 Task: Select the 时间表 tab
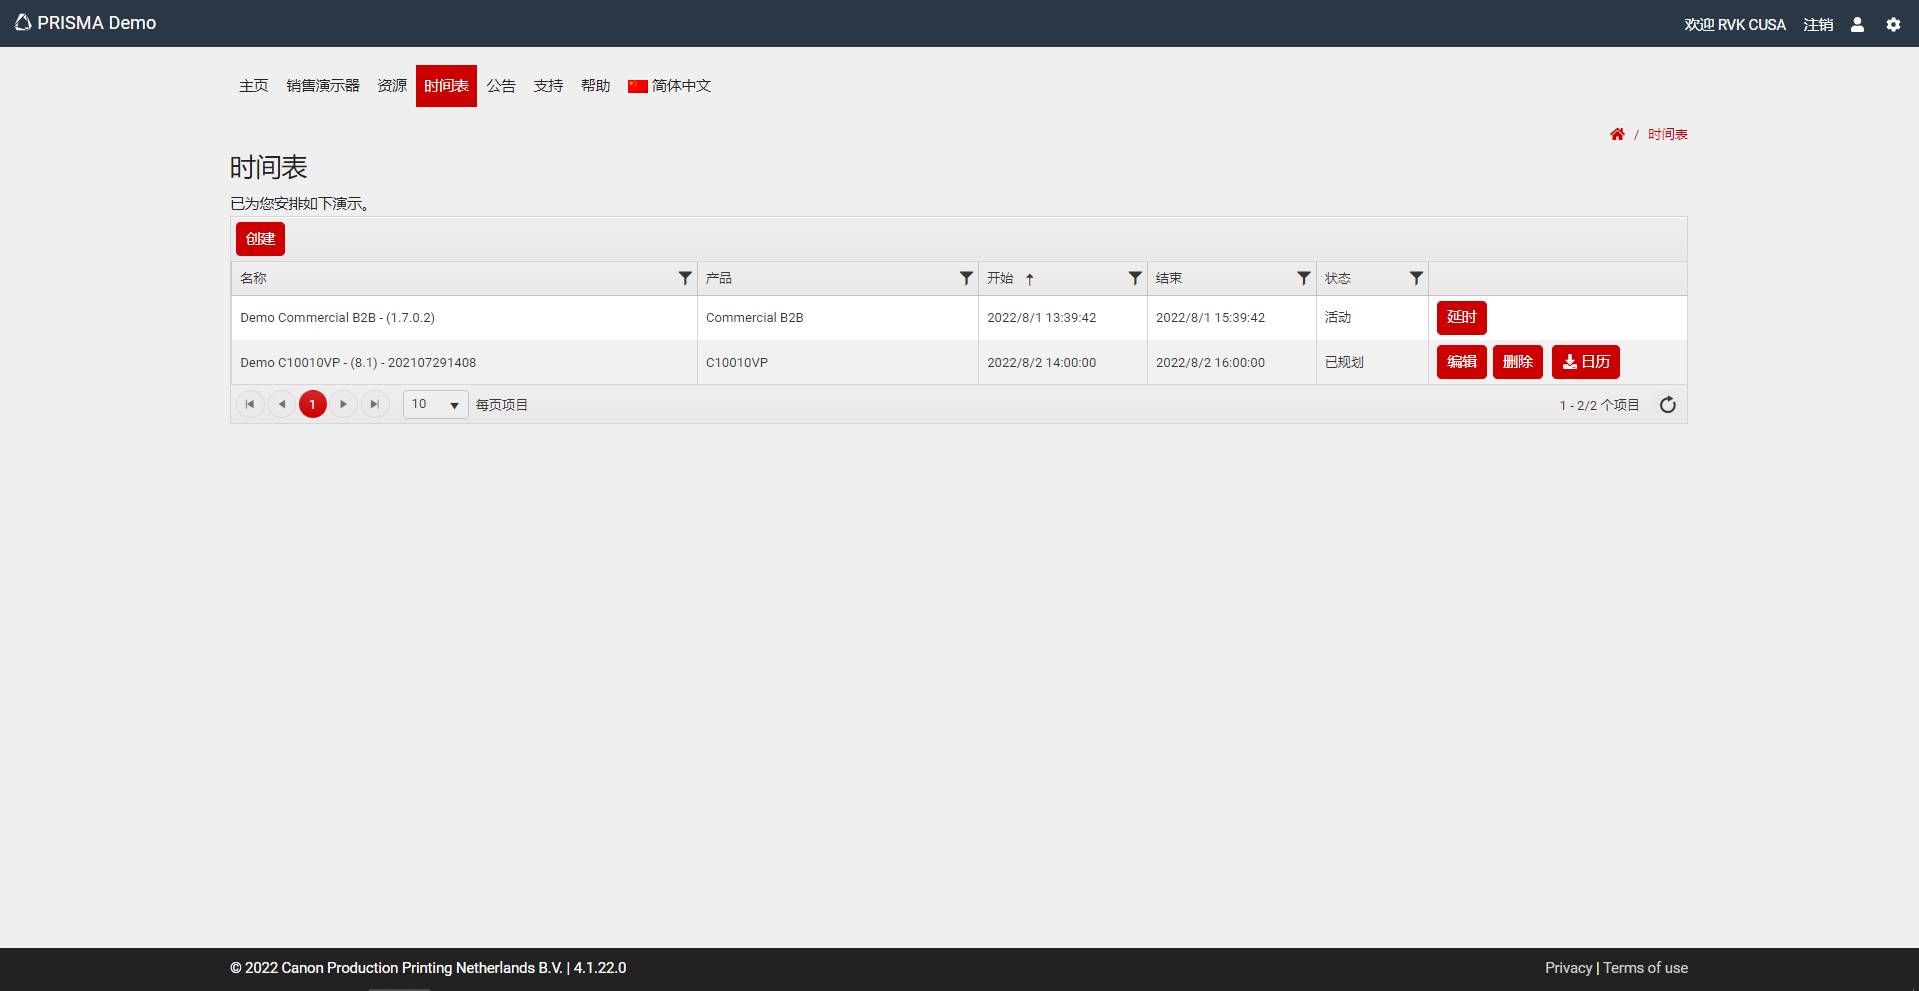click(x=446, y=86)
